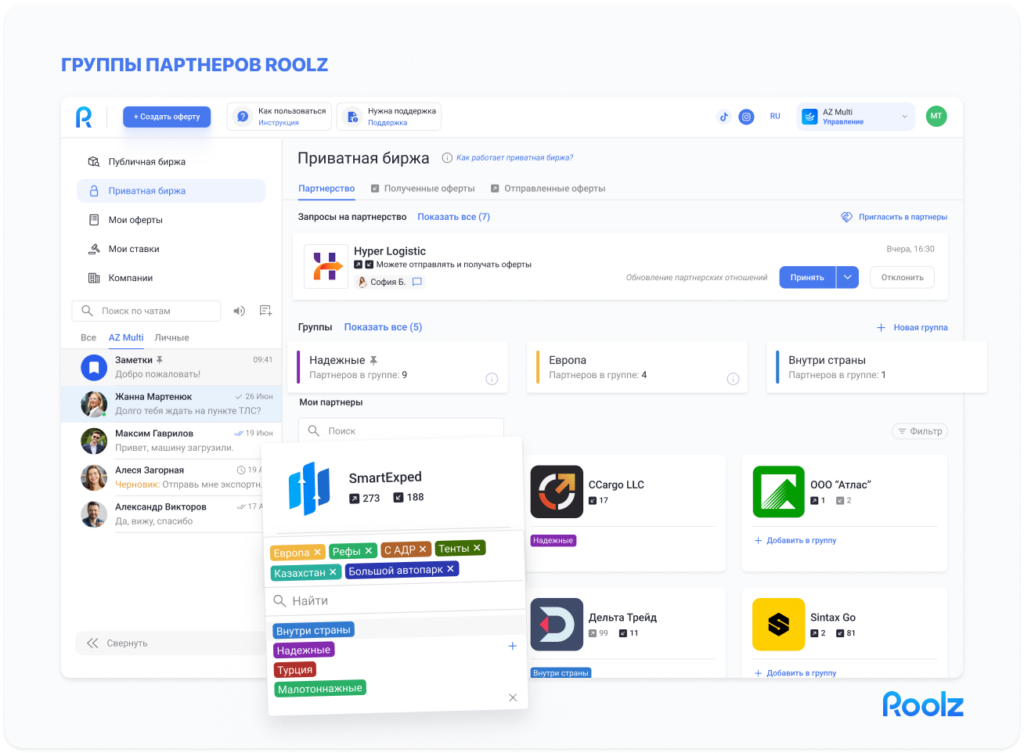
Task: Open 'Компании' via the building icon
Action: [x=93, y=278]
